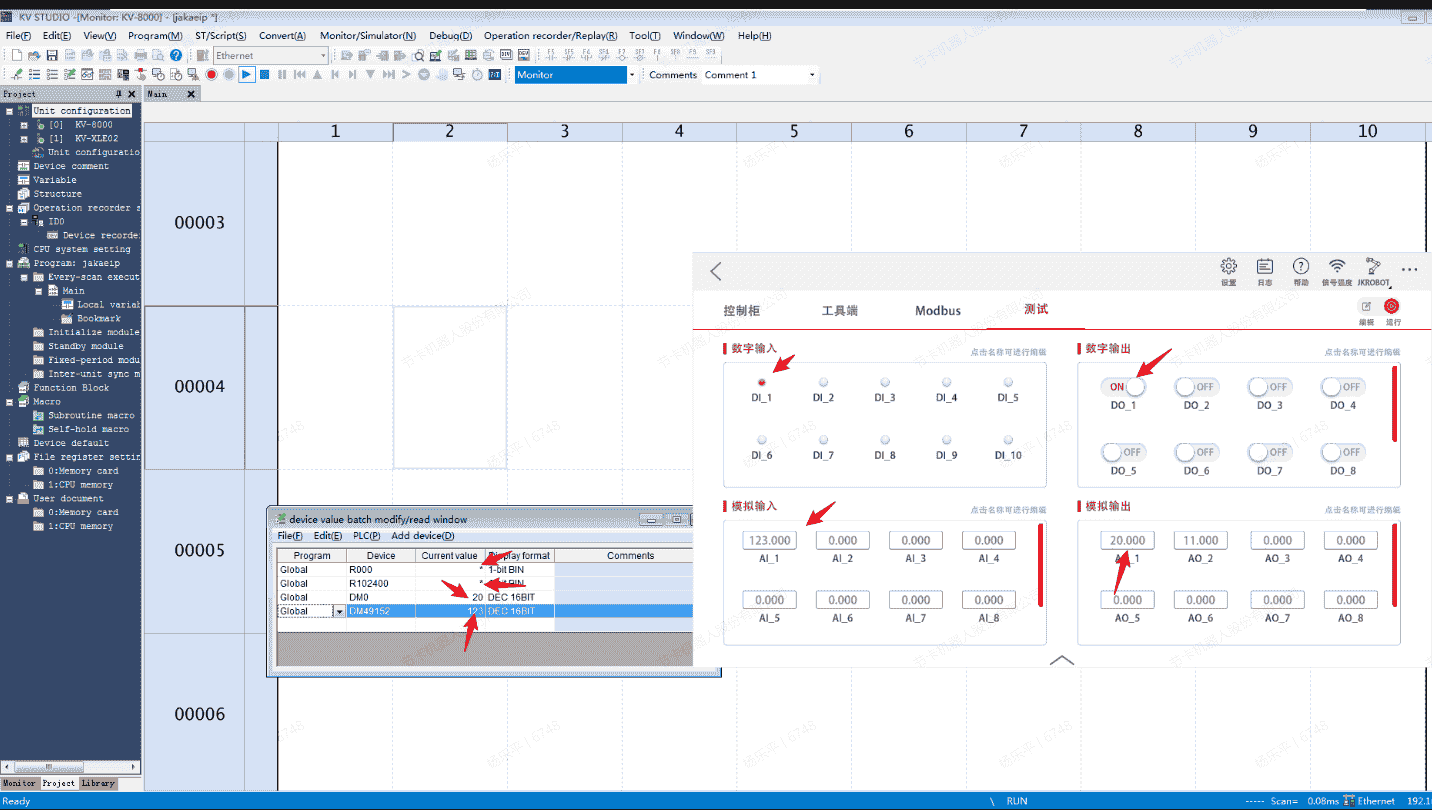Click the Save floppy disk icon

pyautogui.click(x=52, y=56)
